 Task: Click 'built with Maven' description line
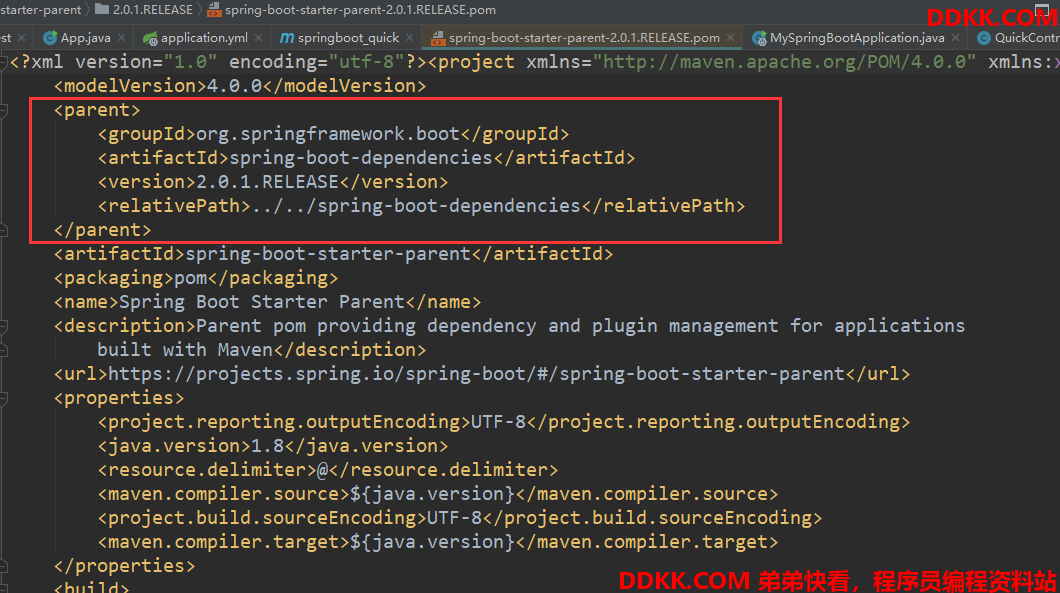coord(262,350)
